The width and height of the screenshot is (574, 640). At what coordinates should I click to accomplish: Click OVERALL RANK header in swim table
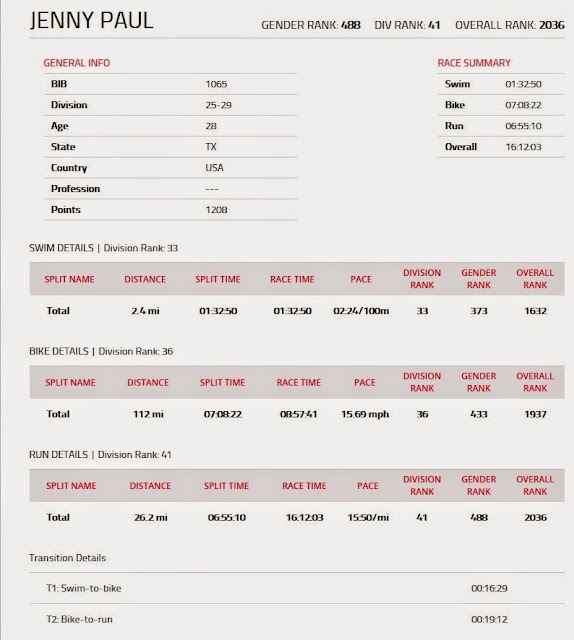point(535,279)
